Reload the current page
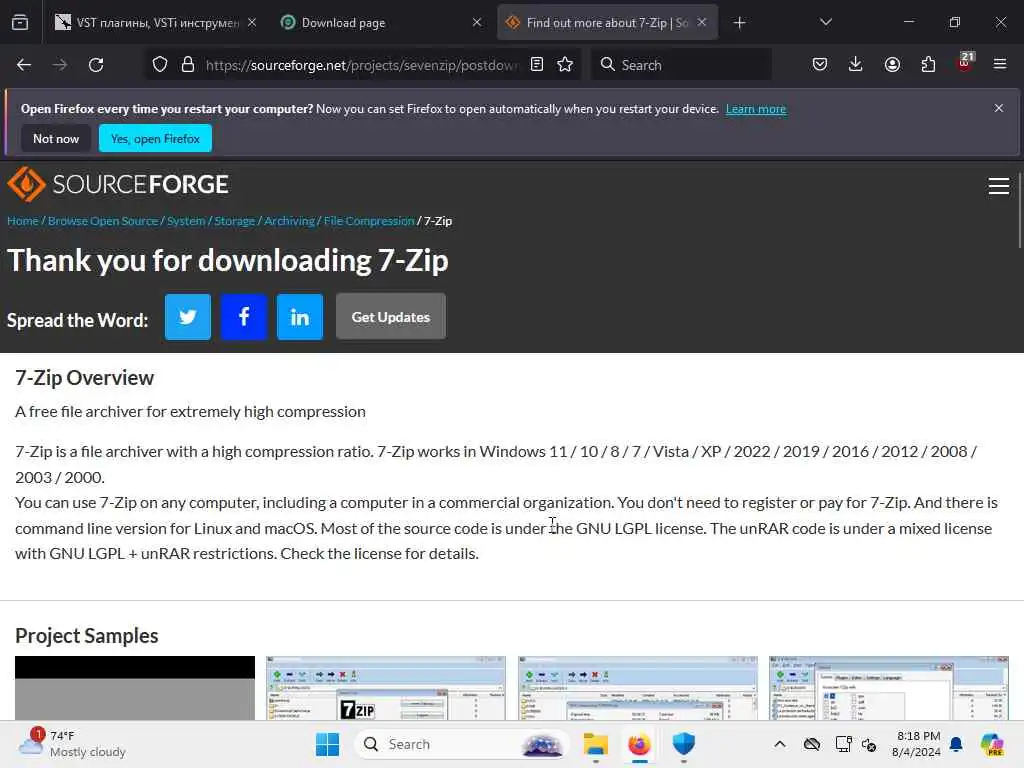This screenshot has height=768, width=1024. [96, 65]
